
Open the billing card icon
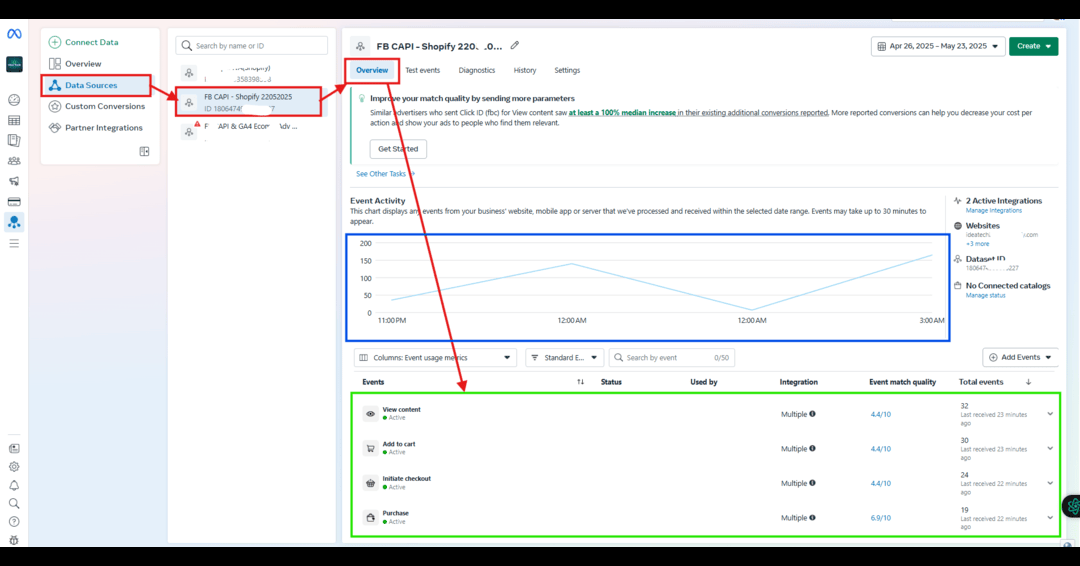click(x=14, y=202)
